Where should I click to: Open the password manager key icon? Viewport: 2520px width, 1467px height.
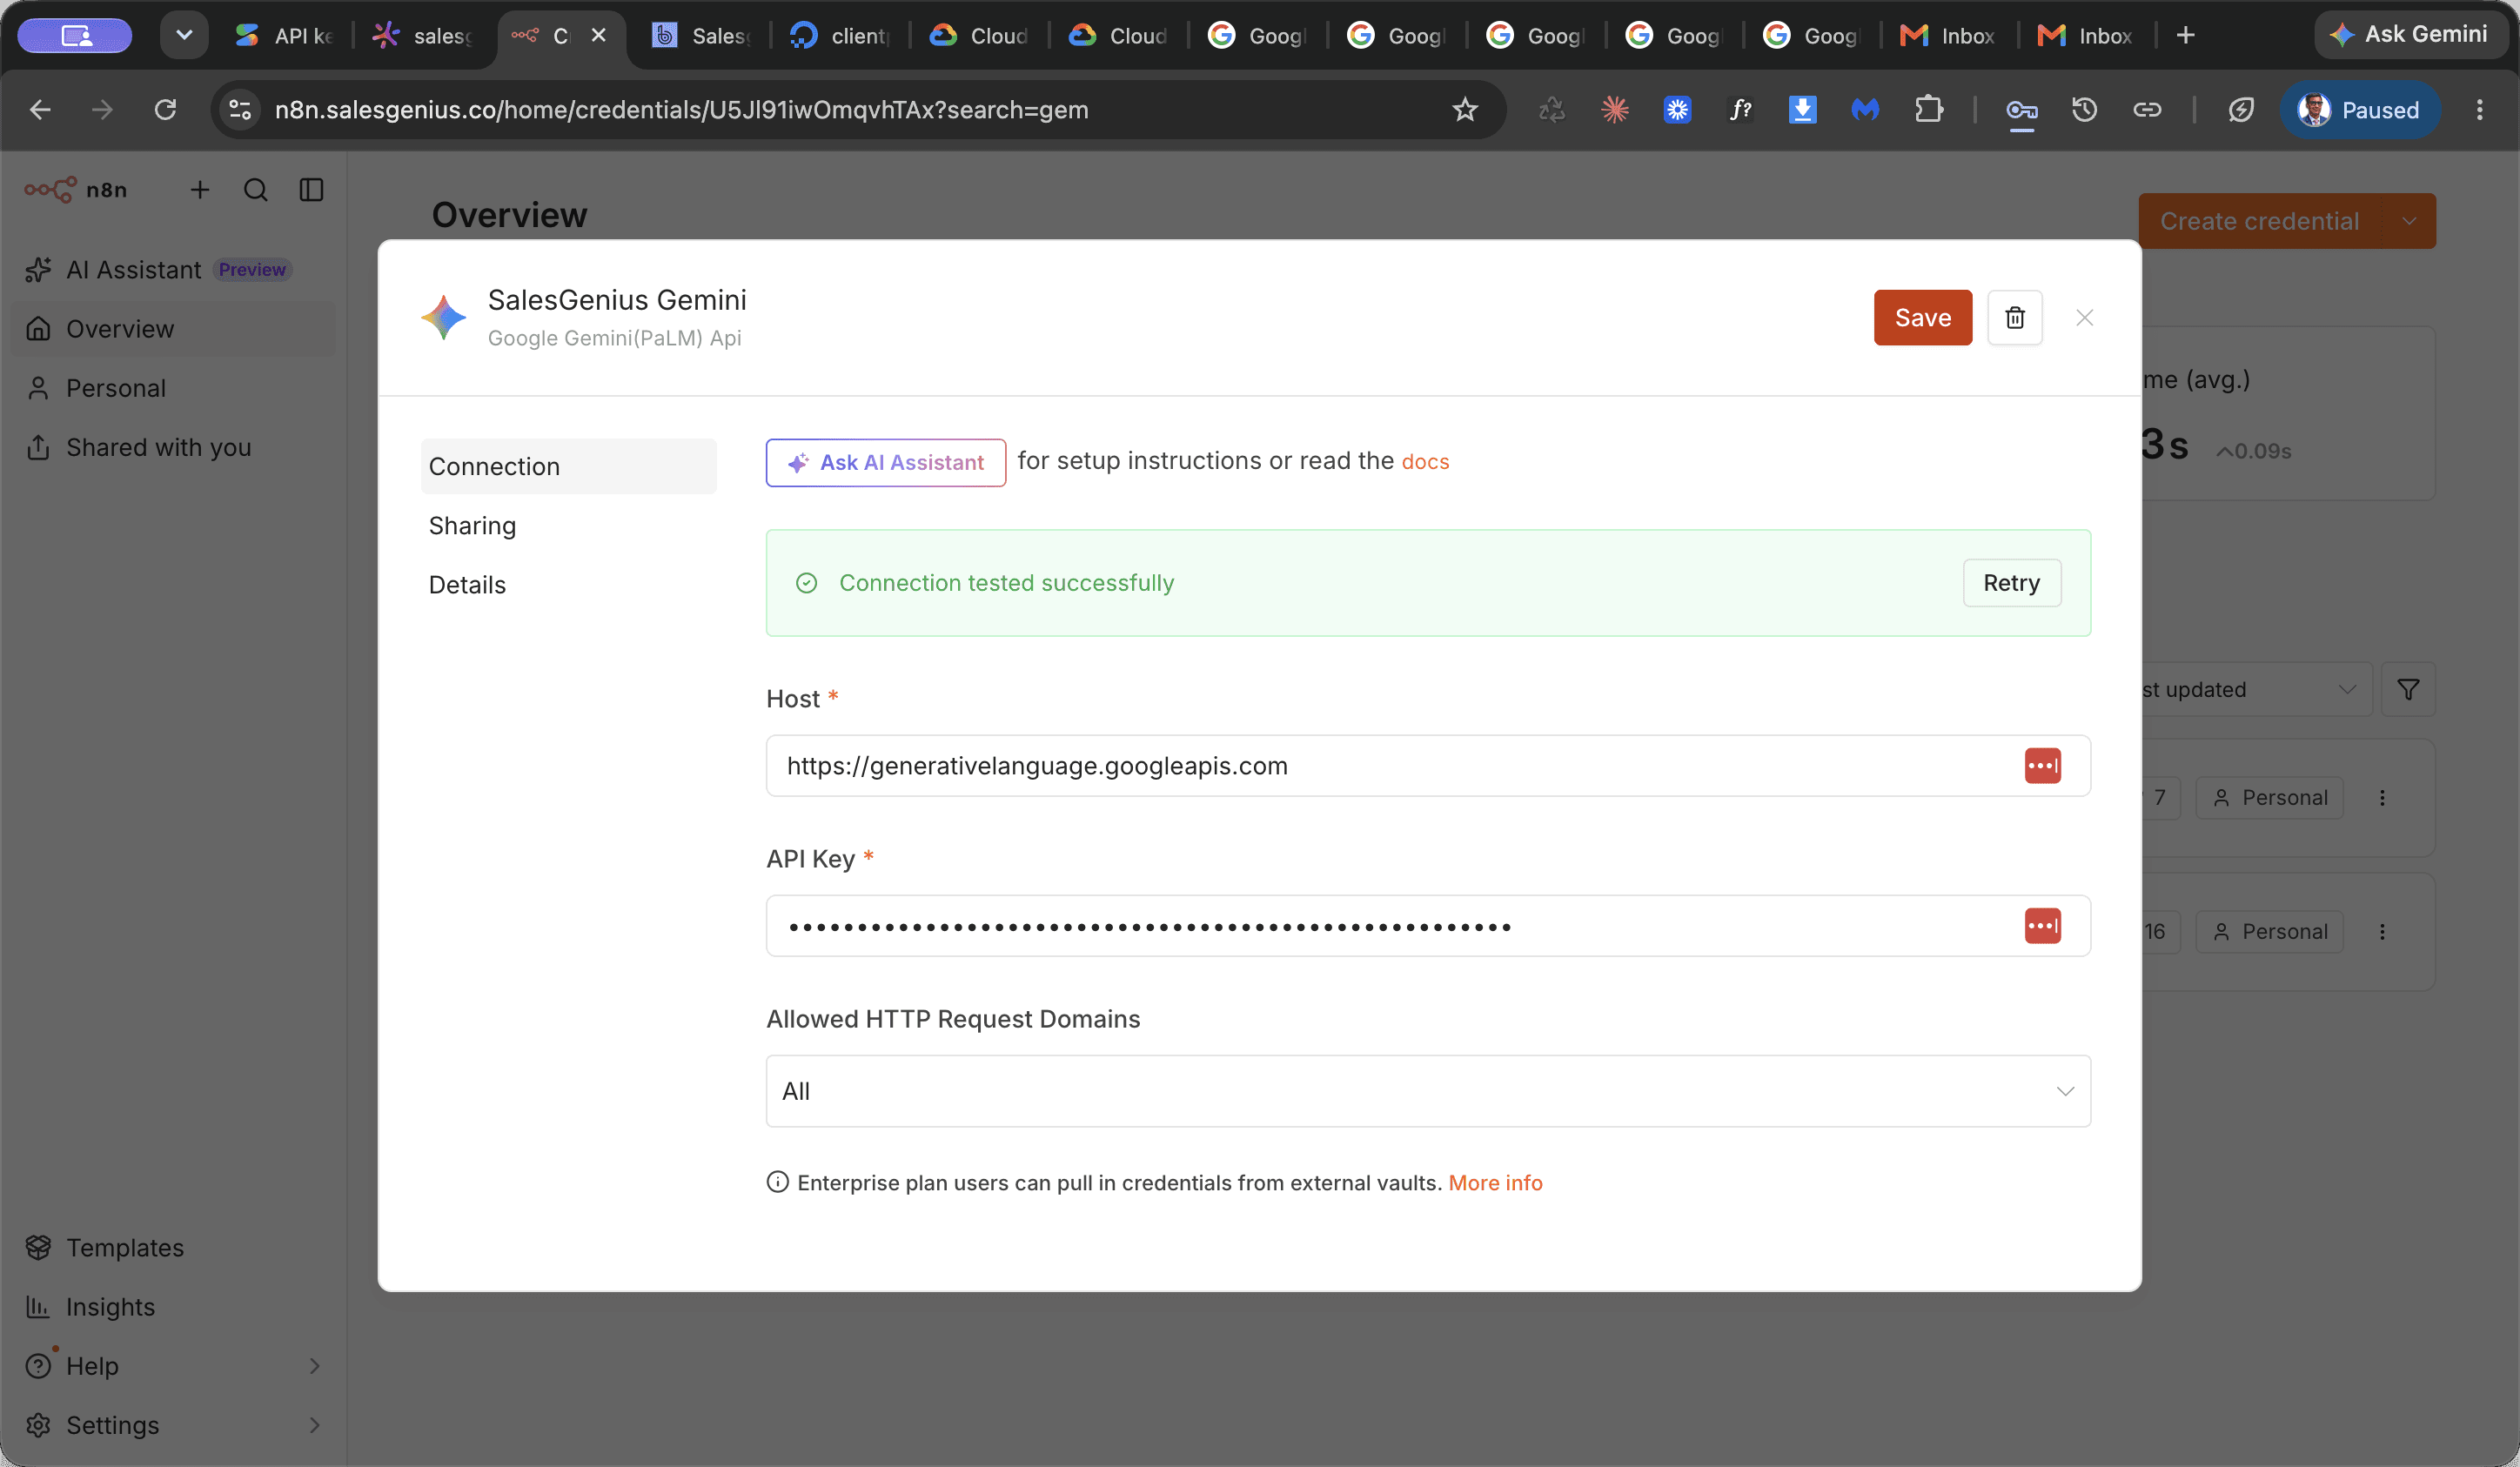[x=2021, y=110]
